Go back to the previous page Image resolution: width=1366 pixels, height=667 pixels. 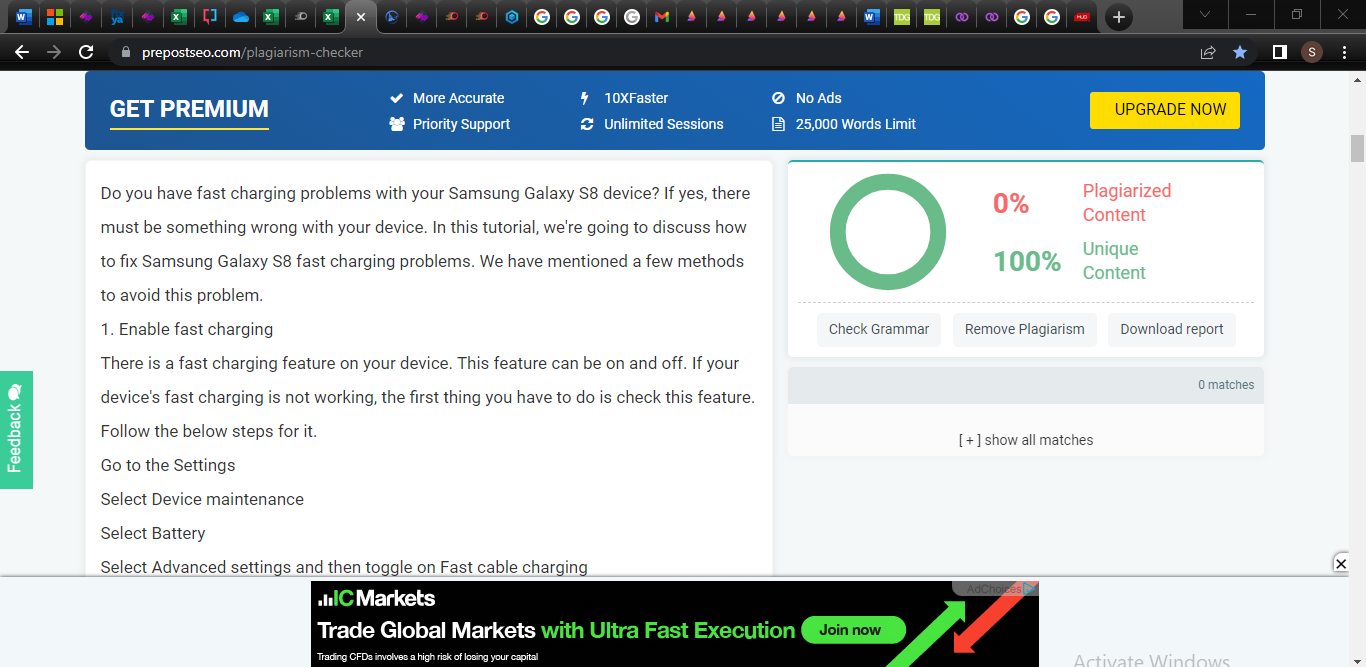click(22, 52)
